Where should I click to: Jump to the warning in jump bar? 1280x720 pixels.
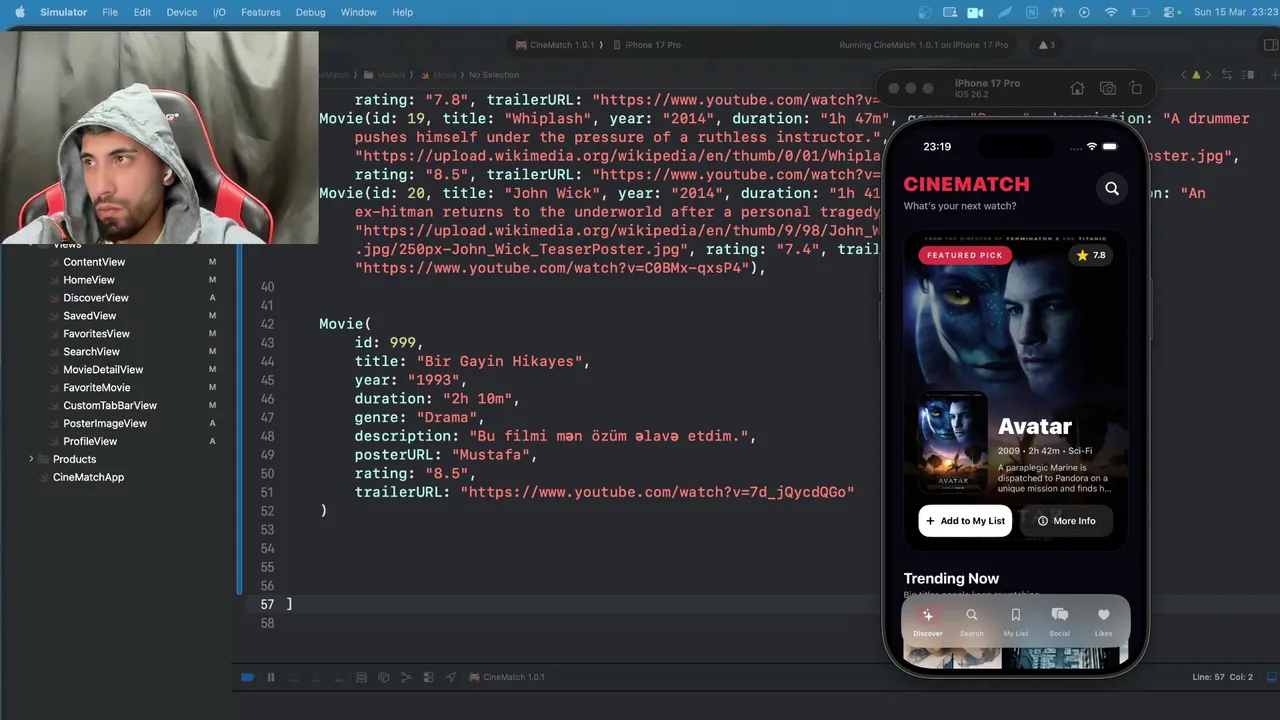1196,75
